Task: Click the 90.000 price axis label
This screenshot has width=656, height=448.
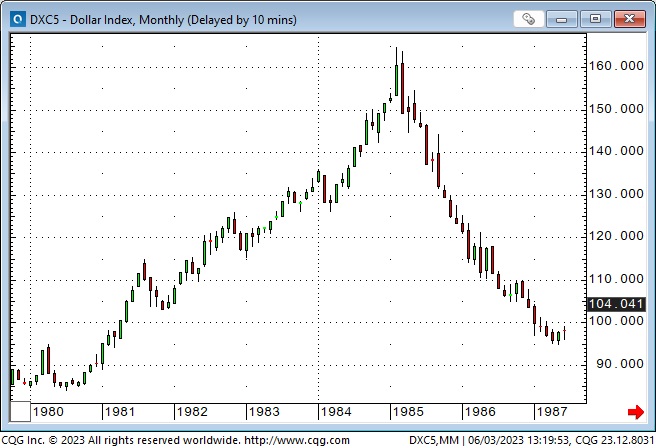Action: (x=620, y=364)
